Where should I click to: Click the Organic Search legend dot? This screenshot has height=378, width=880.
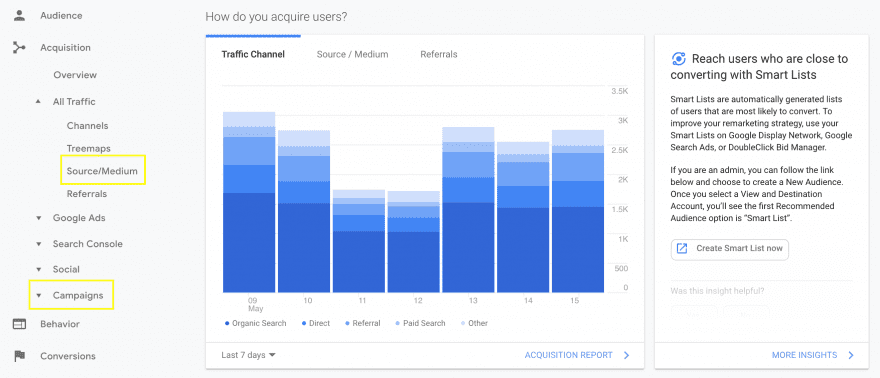point(227,324)
